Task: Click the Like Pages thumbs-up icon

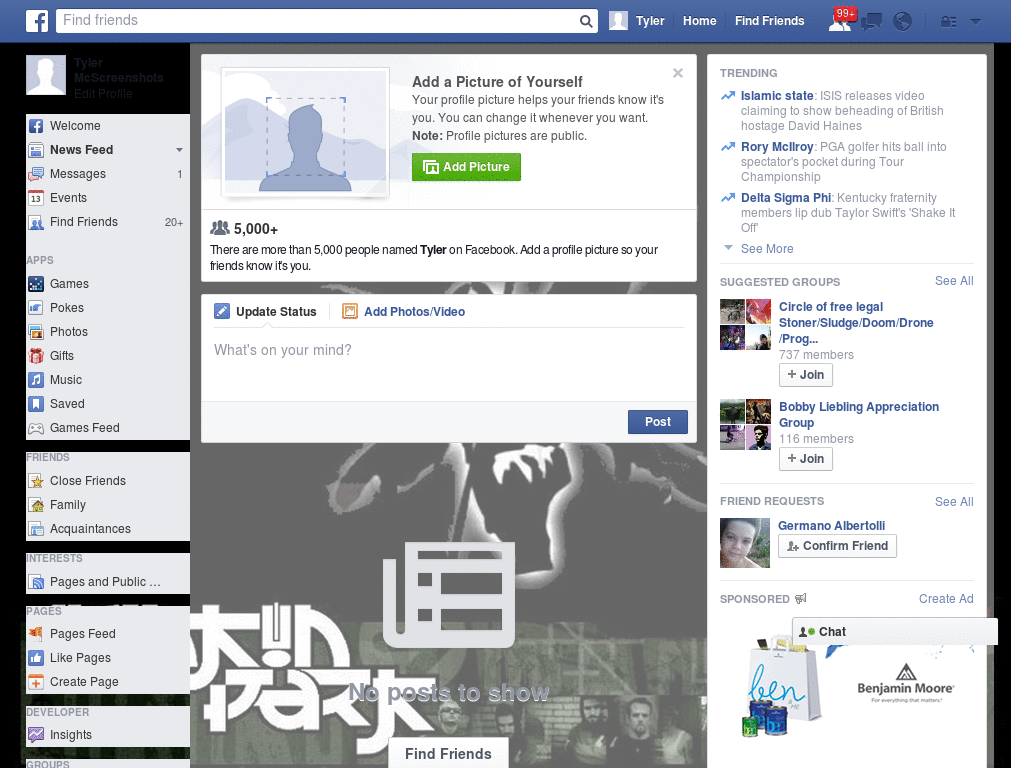Action: point(36,658)
